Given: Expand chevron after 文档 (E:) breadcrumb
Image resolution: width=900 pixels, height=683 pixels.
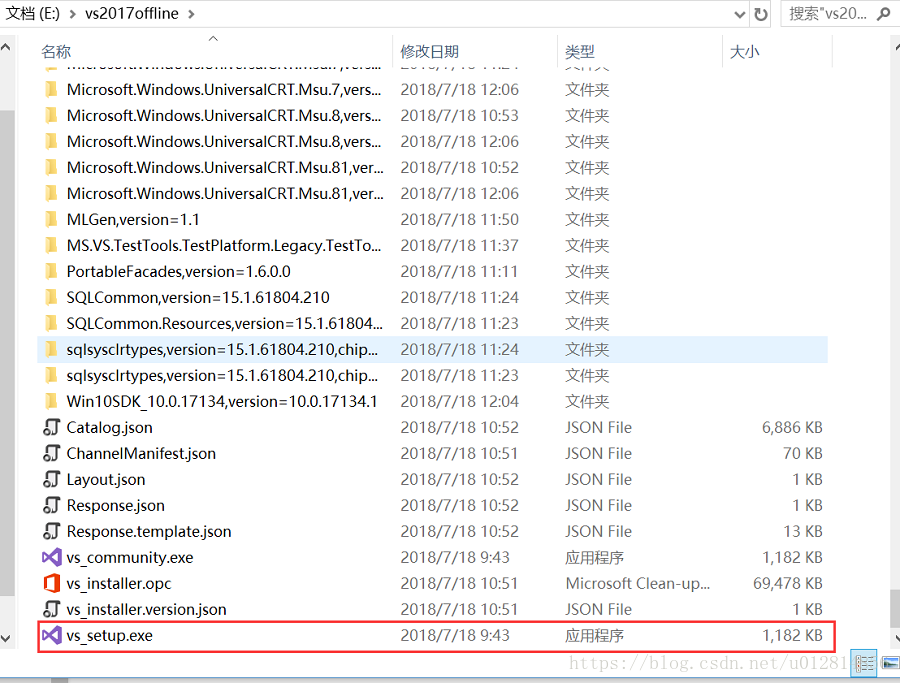Looking at the screenshot, I should 72,14.
